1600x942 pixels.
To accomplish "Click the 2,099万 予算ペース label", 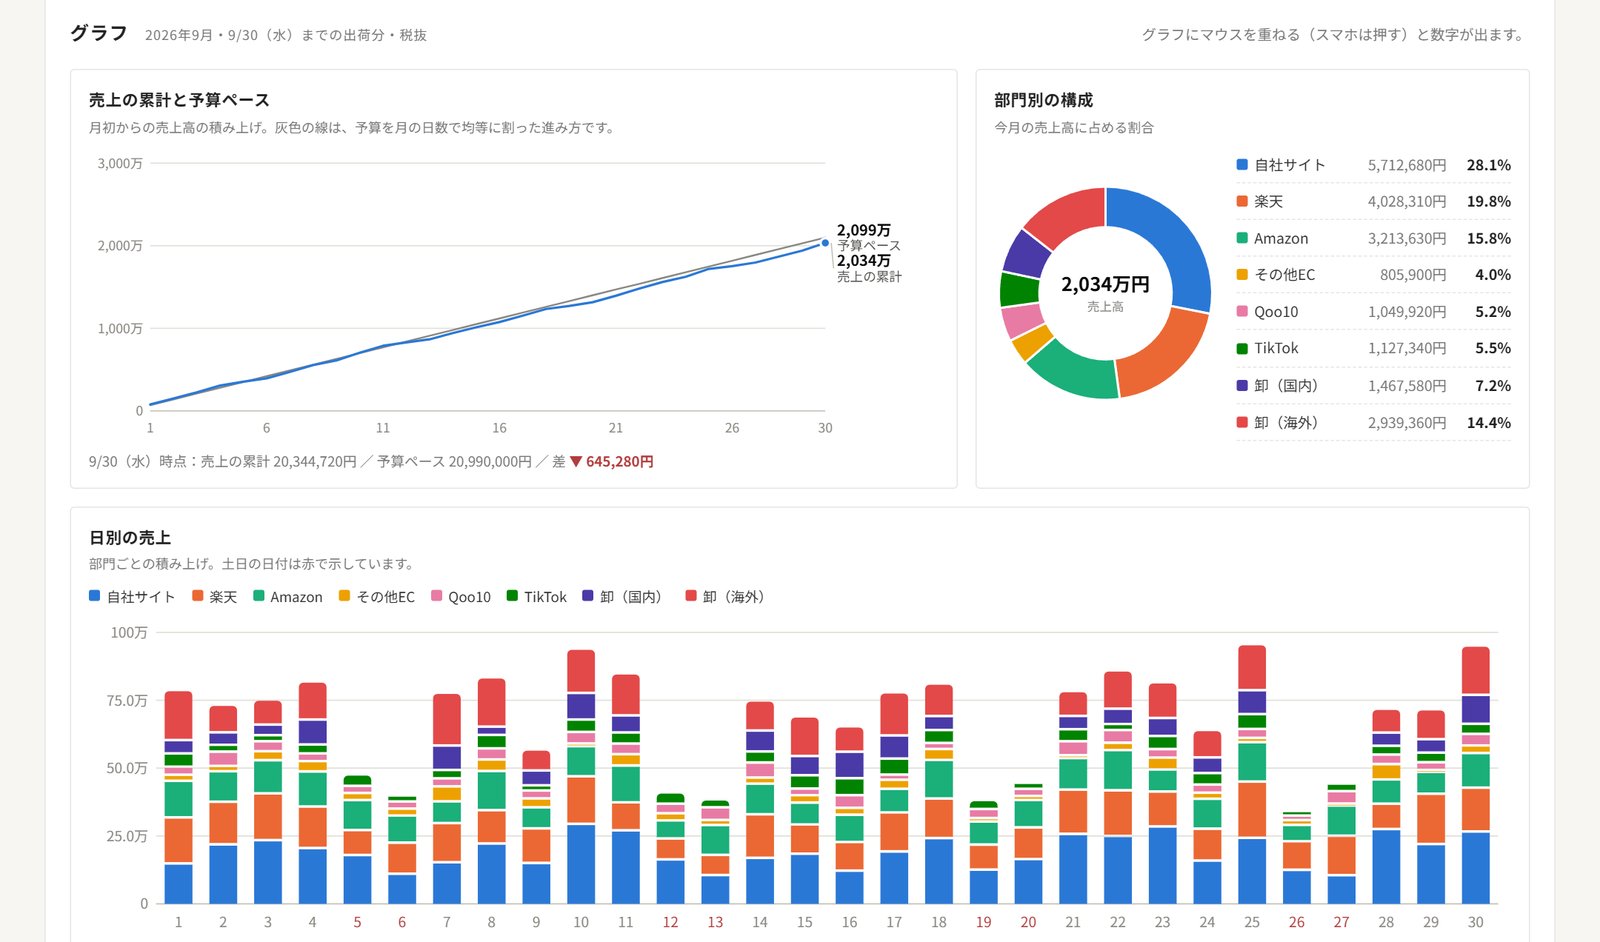I will 868,237.
